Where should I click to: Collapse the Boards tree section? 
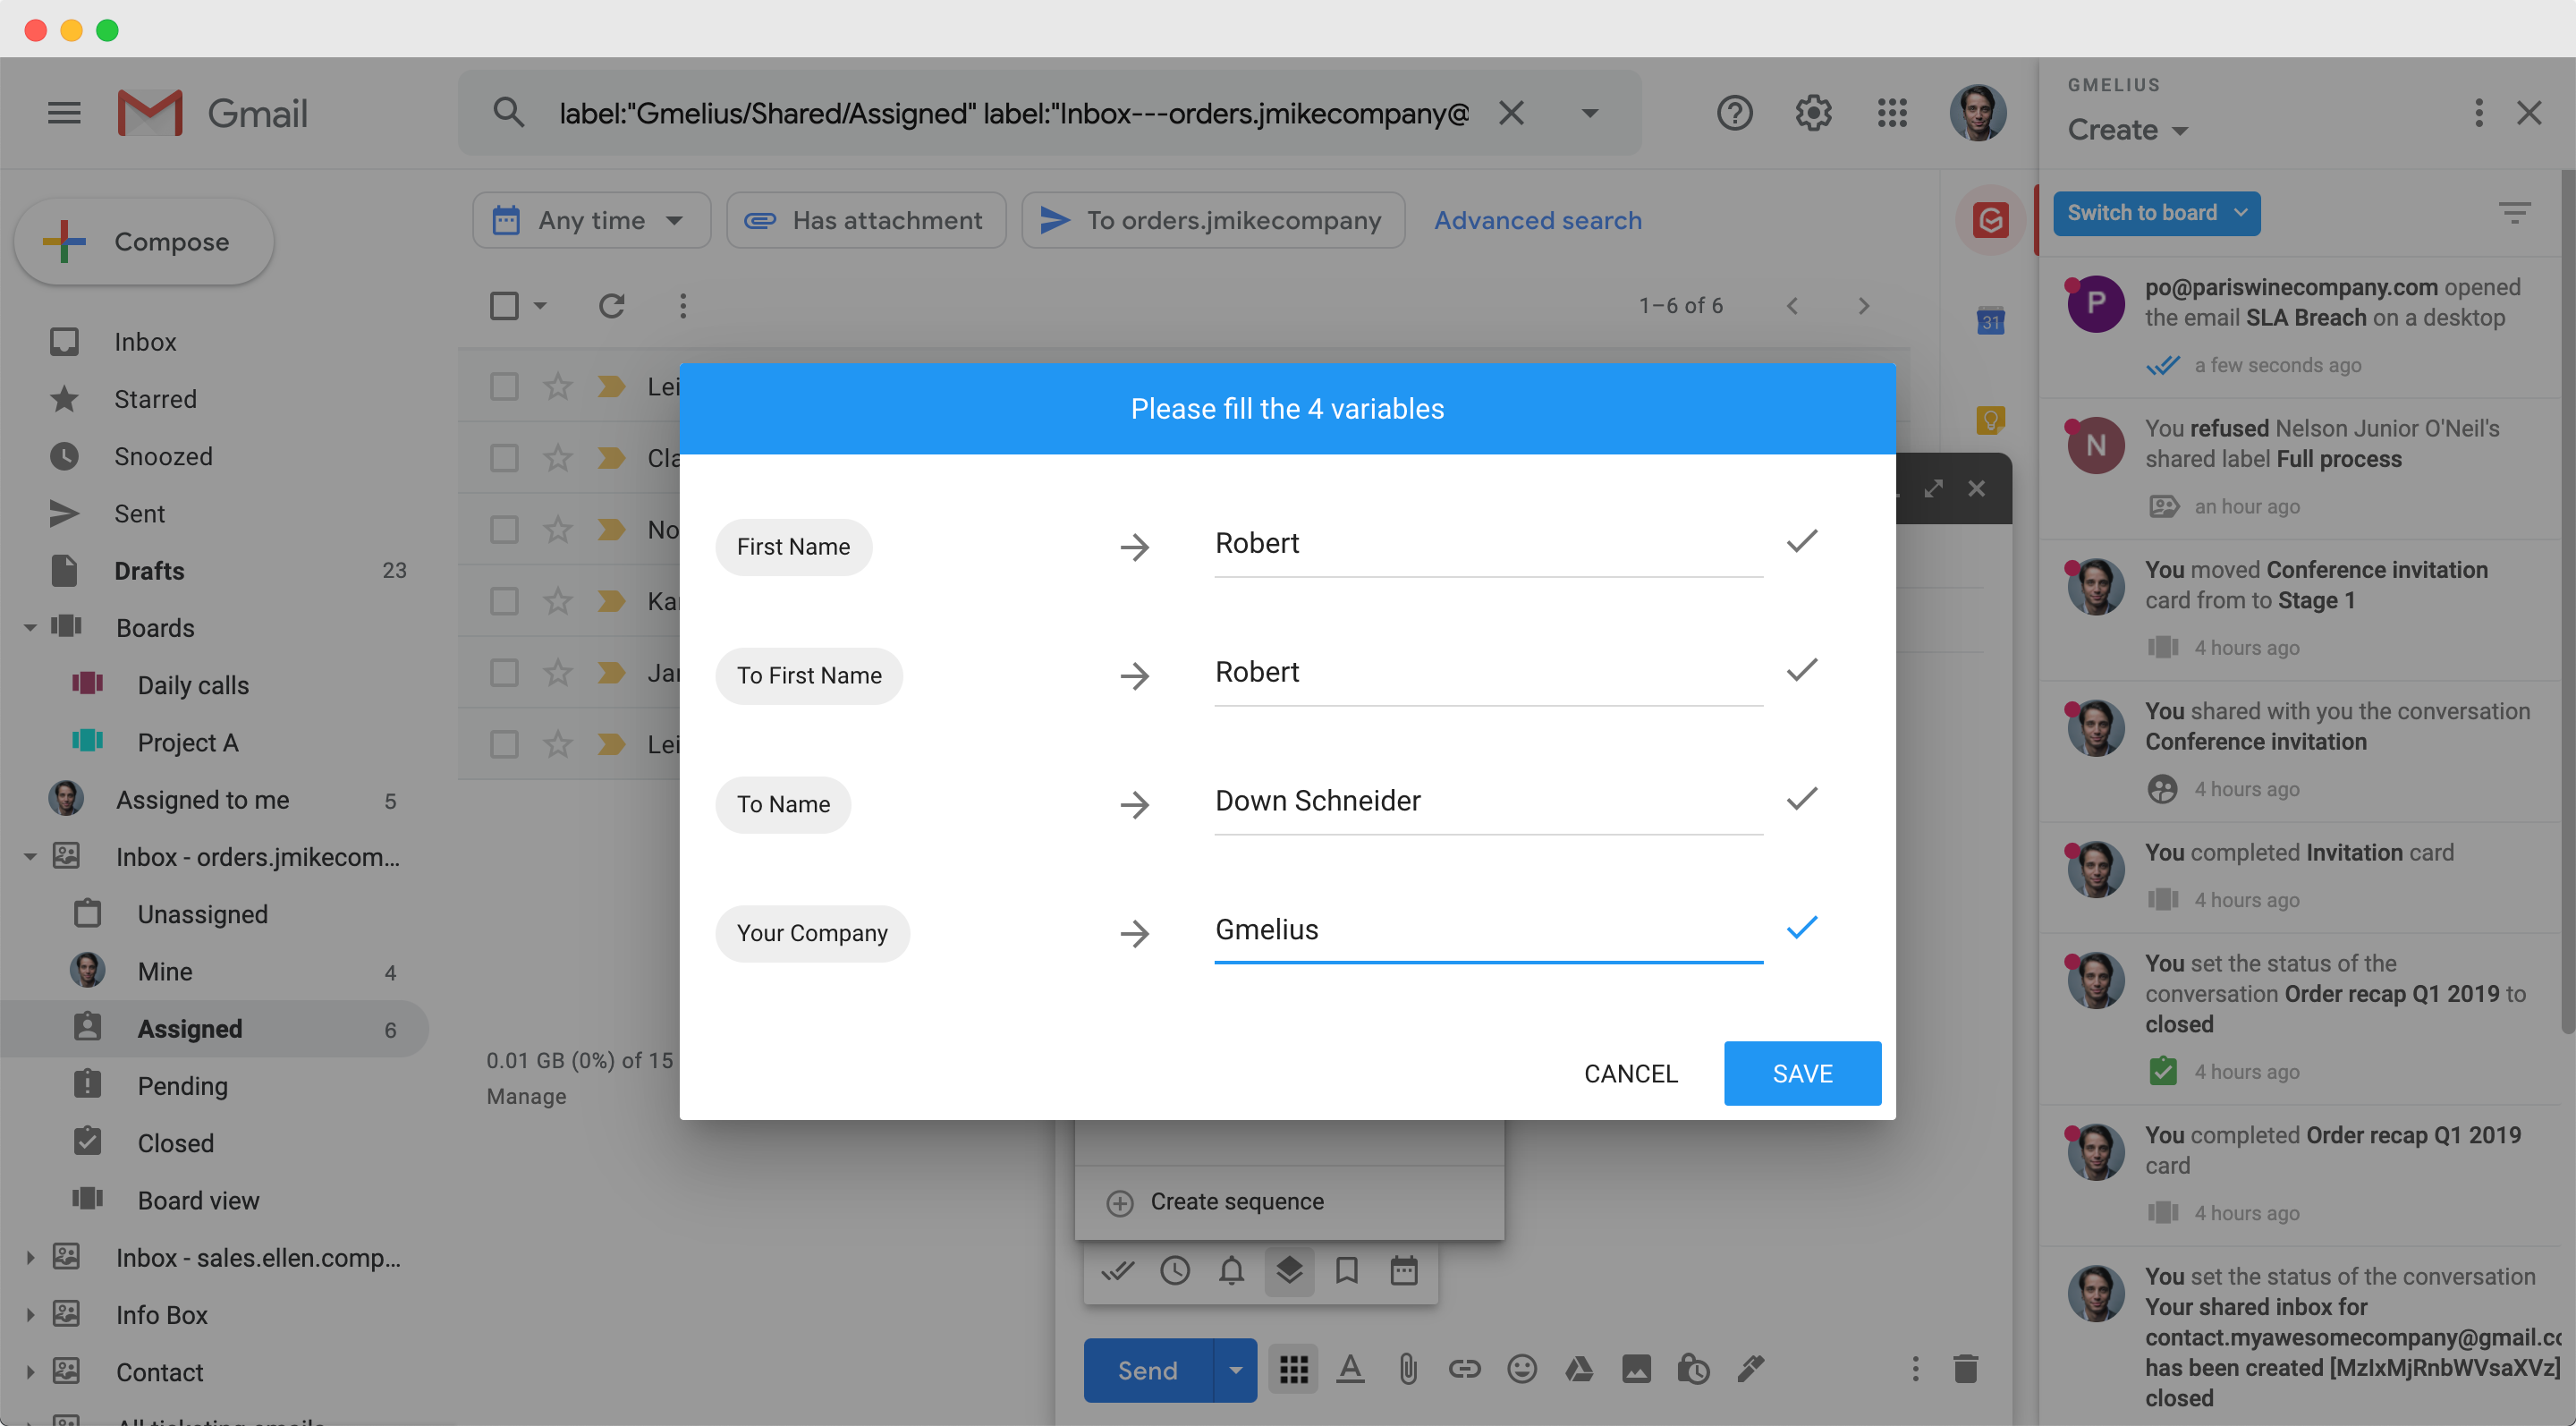[x=30, y=628]
